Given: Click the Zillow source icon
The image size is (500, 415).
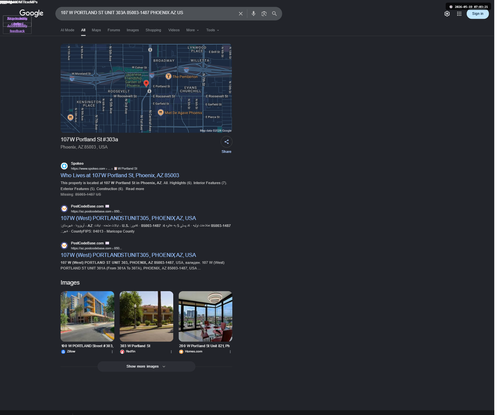Looking at the screenshot, I should (x=63, y=352).
